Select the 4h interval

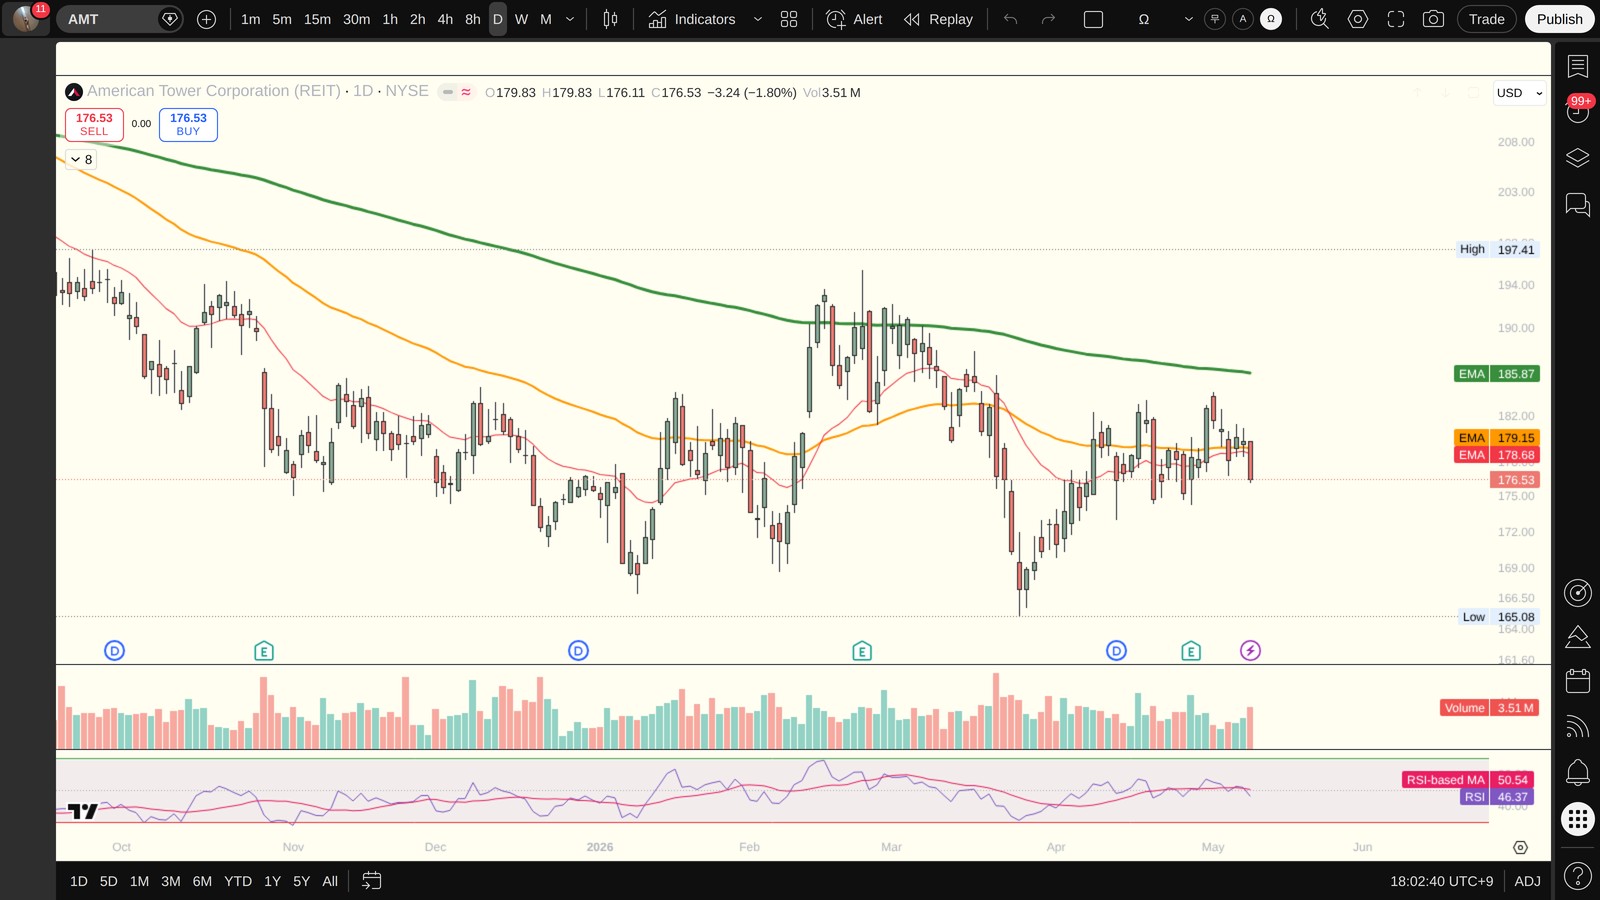(445, 19)
